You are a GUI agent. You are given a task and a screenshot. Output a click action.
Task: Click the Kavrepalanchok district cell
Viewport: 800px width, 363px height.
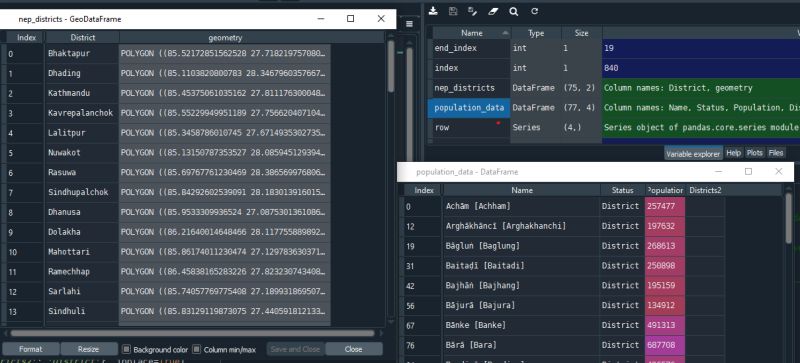tap(82, 113)
